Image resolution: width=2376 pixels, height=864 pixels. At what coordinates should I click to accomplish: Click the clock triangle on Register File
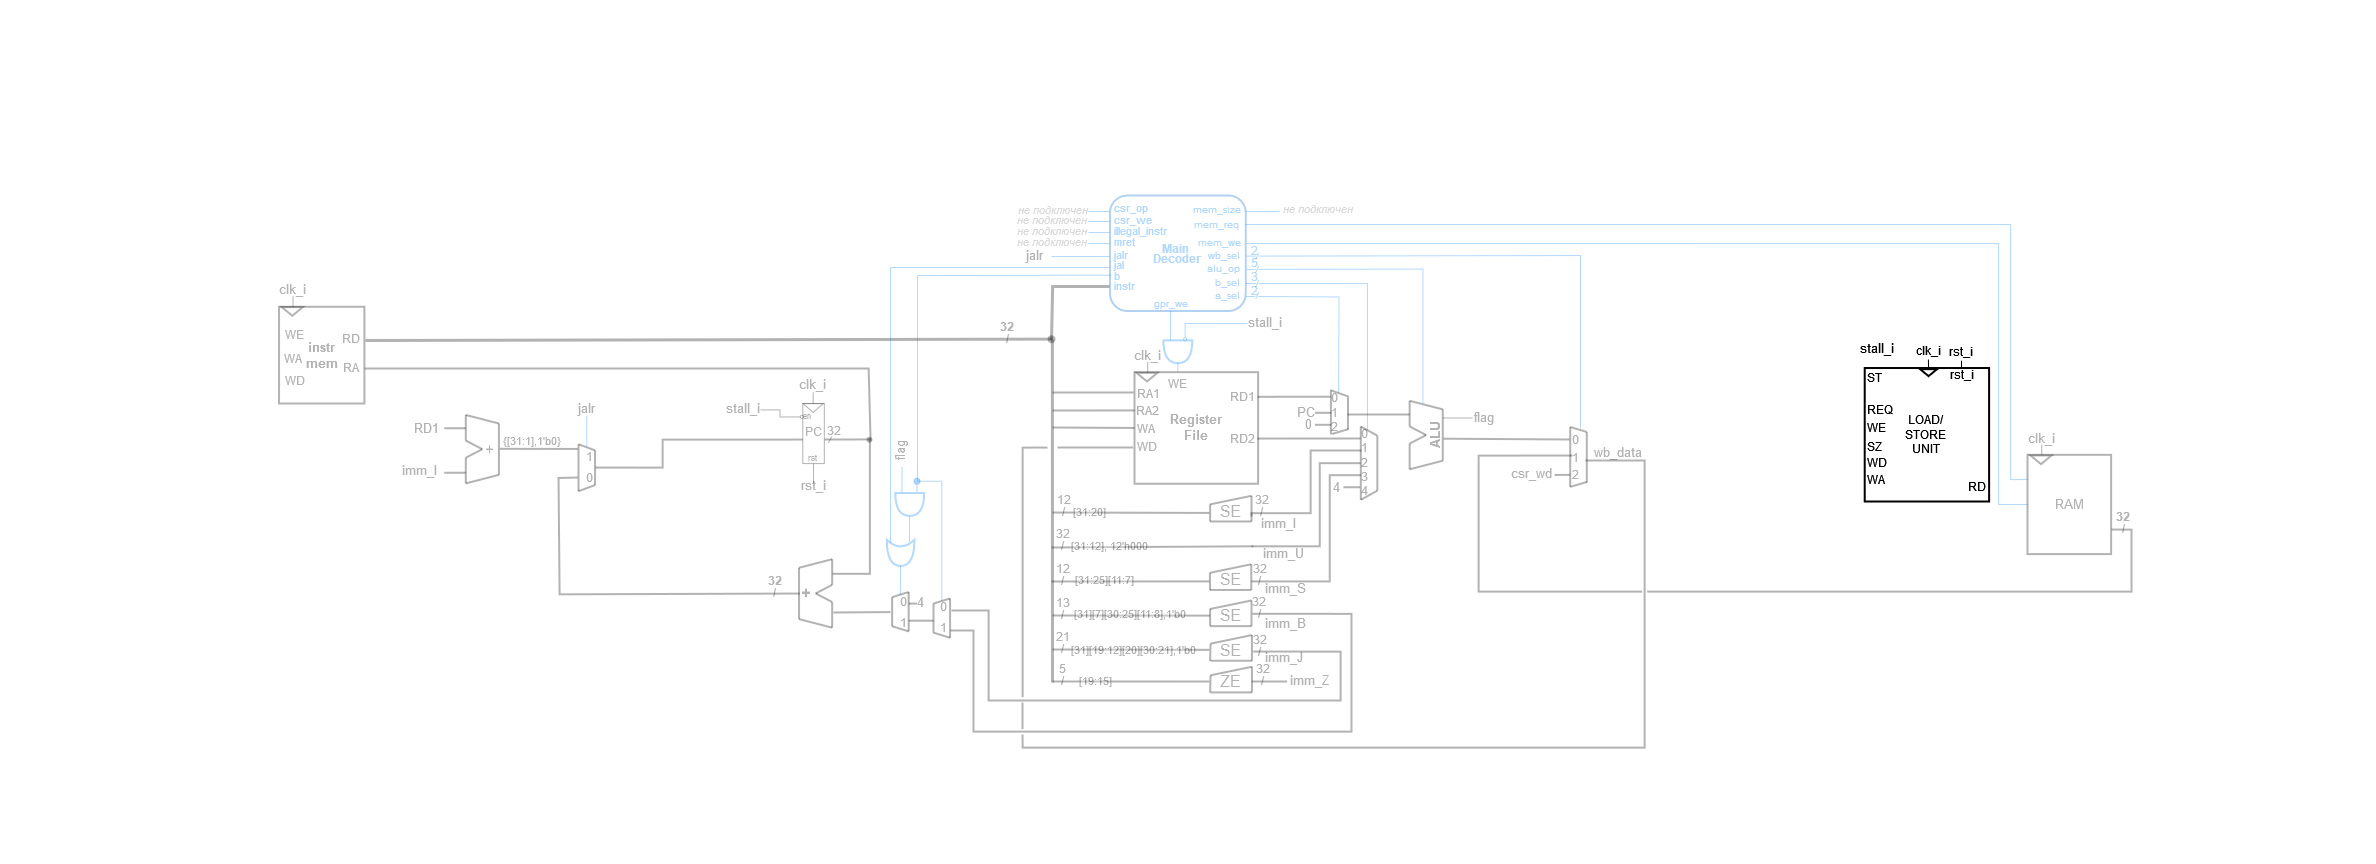1147,378
